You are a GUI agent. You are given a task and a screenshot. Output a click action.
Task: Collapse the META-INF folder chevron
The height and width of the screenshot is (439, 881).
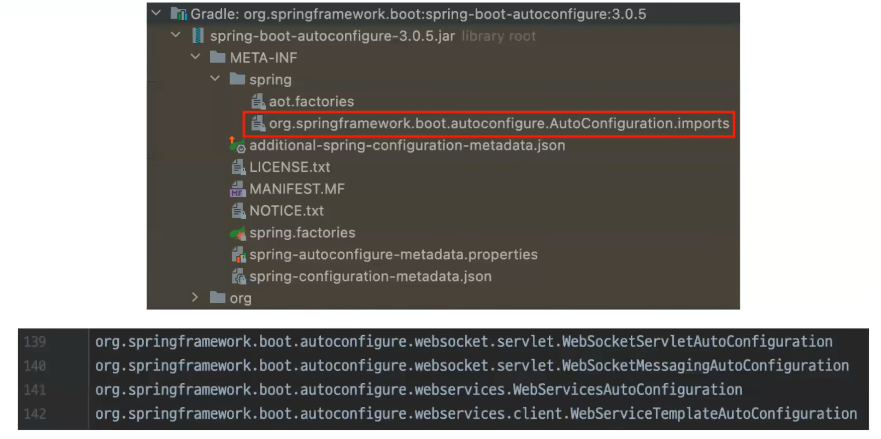(x=196, y=57)
